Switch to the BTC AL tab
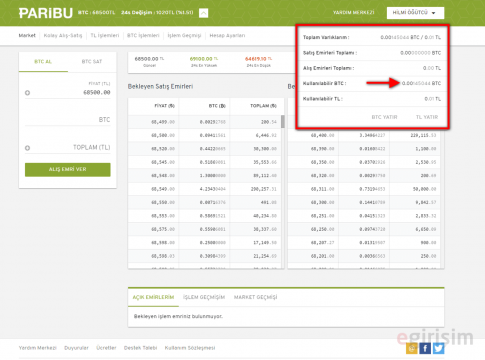 point(43,62)
